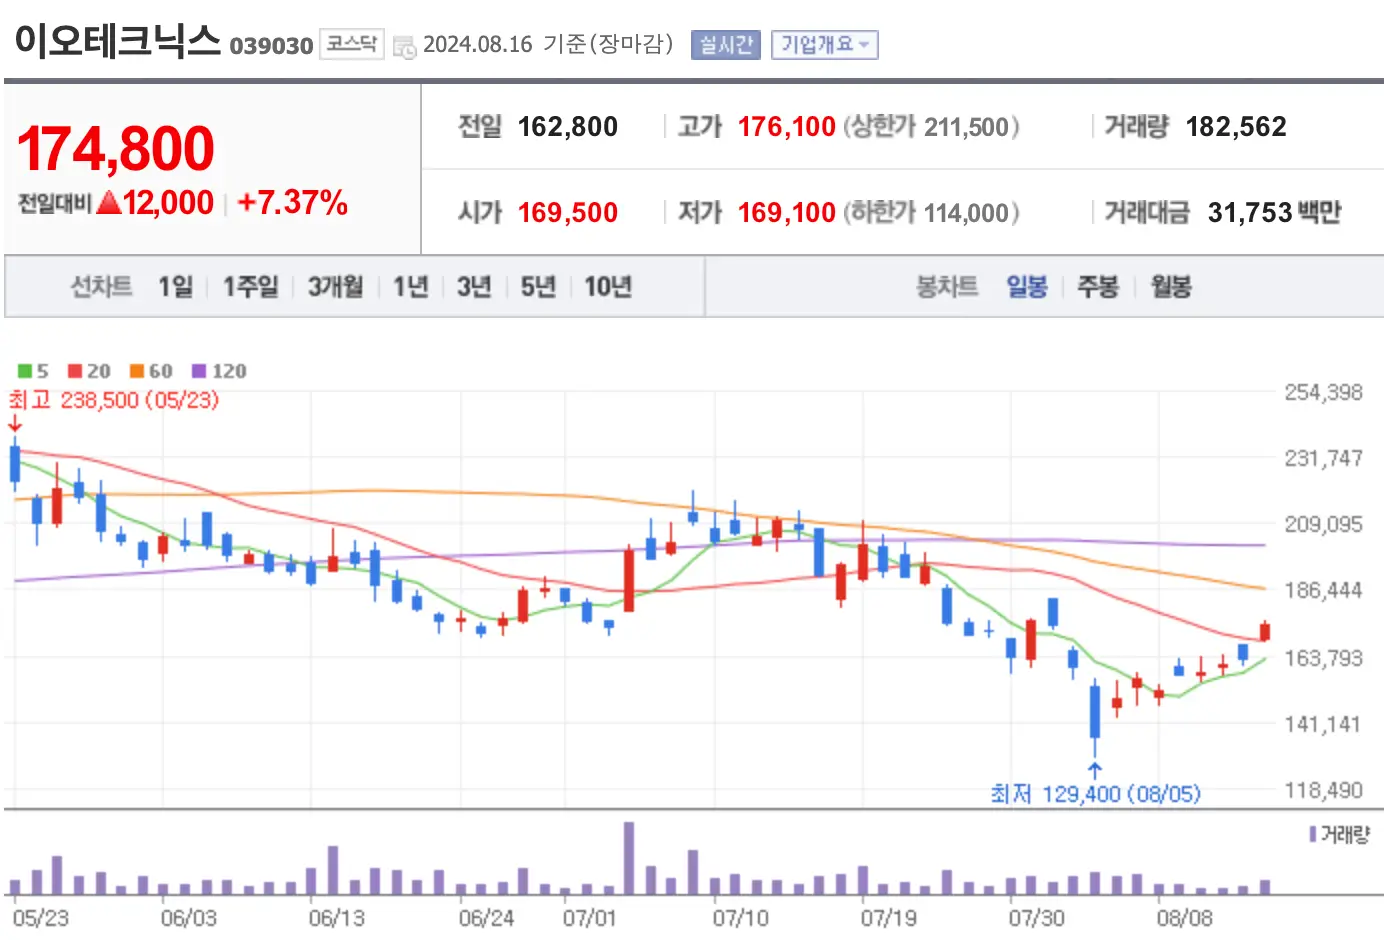Screen dimensions: 1384x940
Task: Click the 08/08 date axis label
Action: pos(1184,918)
